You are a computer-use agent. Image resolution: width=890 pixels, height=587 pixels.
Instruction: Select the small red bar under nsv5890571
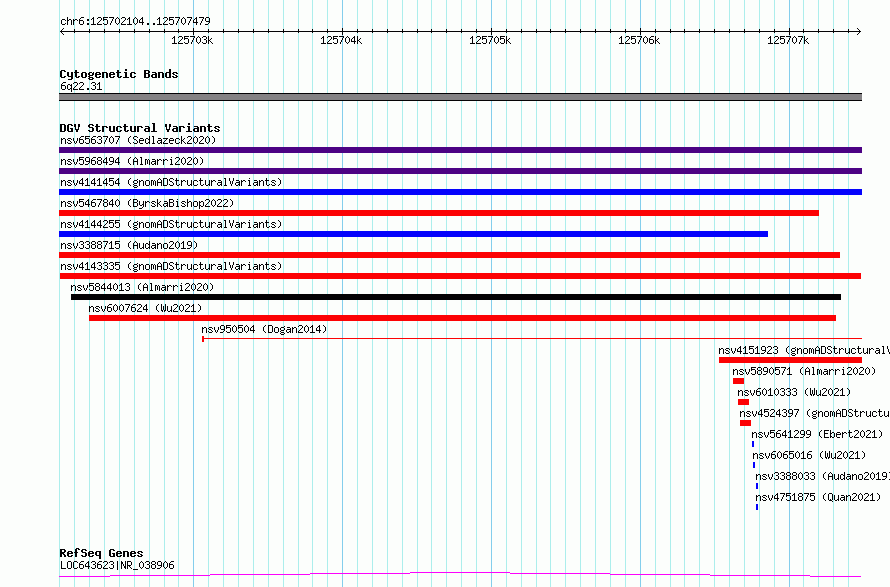tap(738, 381)
